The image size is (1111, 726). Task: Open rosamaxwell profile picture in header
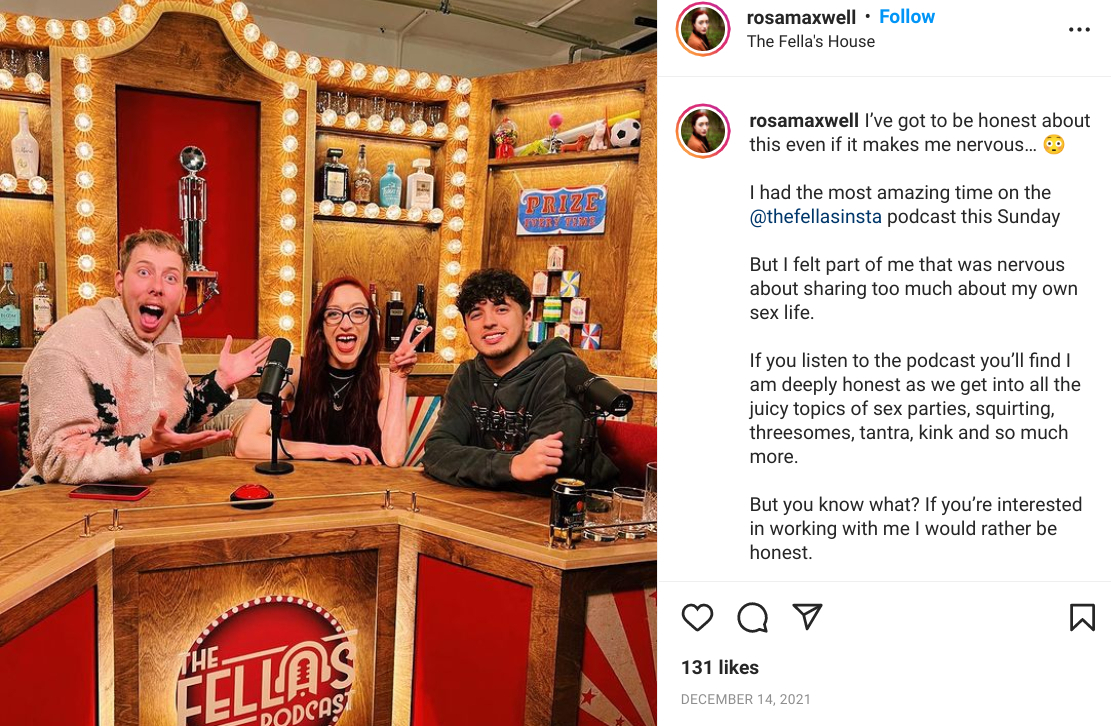[x=704, y=29]
